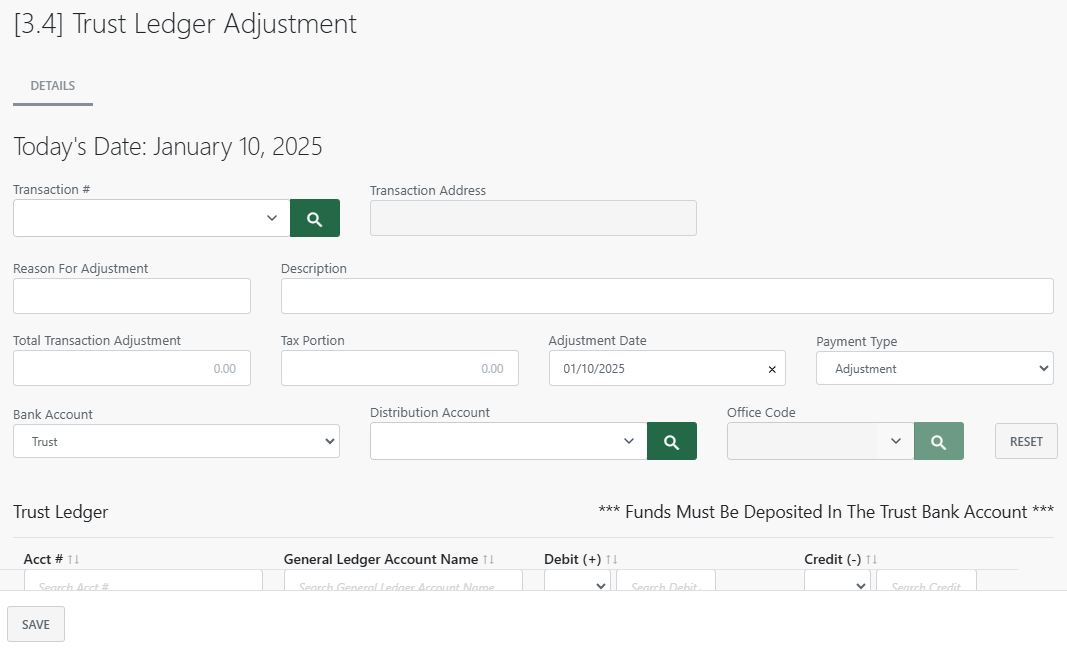This screenshot has width=1067, height=650.
Task: Click the Reason For Adjustment field
Action: coord(131,296)
